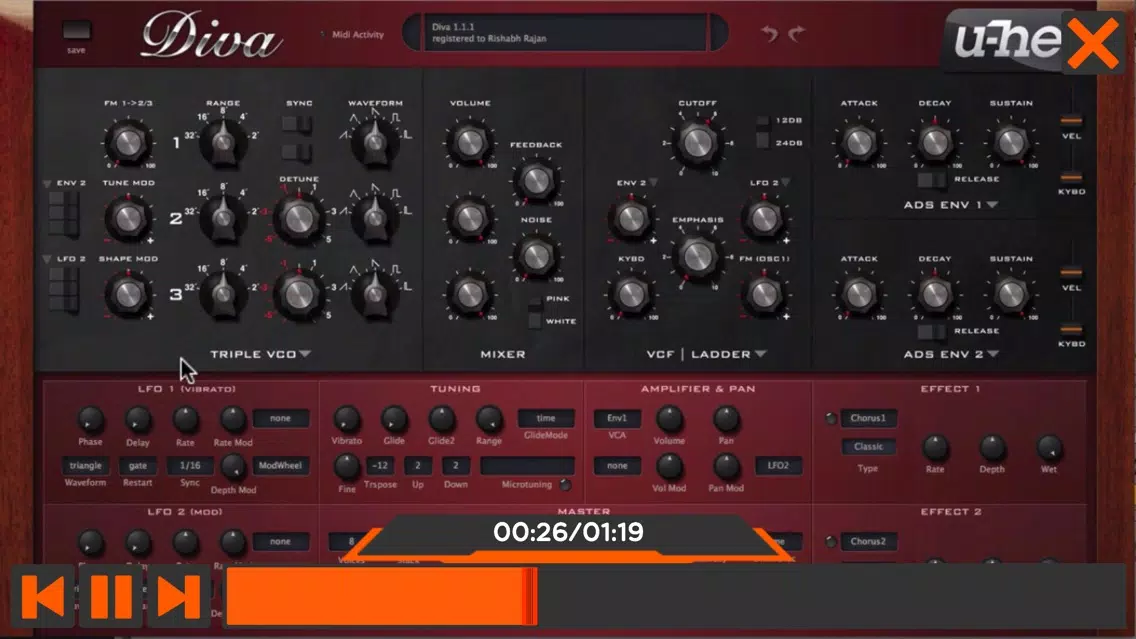Toggle Effect 1 power LED
Viewport: 1136px width, 639px height.
pos(830,418)
